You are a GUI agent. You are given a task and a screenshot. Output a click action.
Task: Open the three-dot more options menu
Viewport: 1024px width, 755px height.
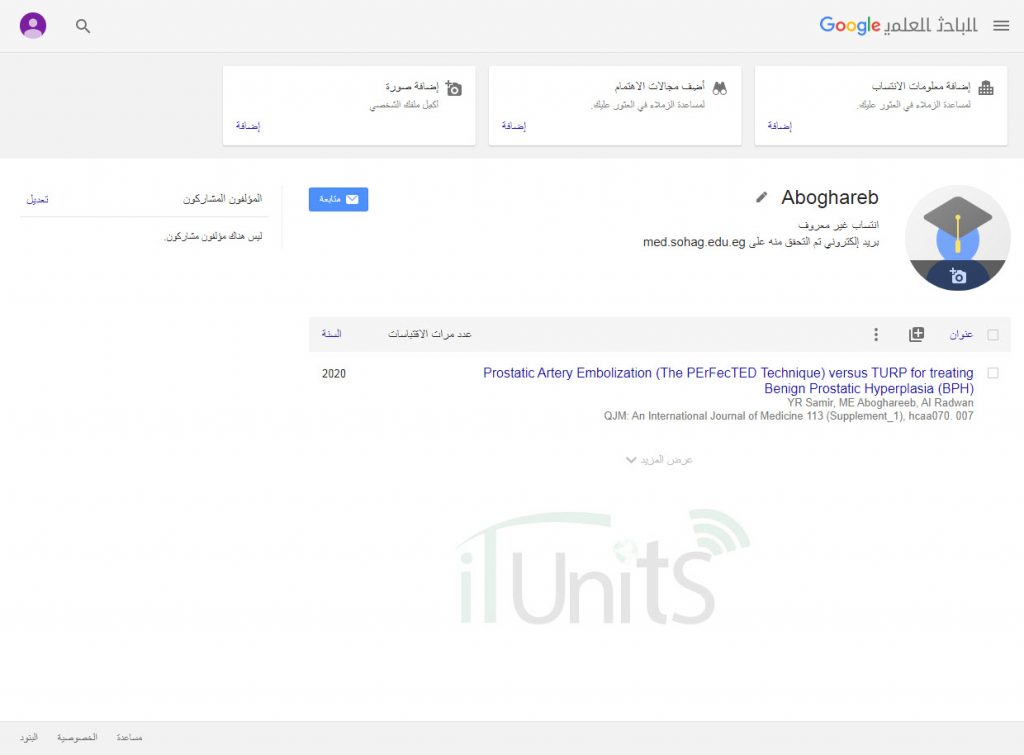tap(876, 334)
